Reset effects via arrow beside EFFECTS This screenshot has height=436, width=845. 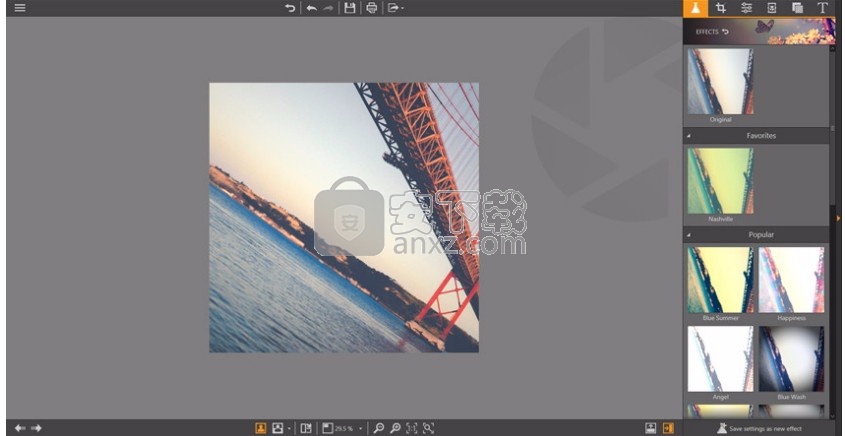[725, 32]
